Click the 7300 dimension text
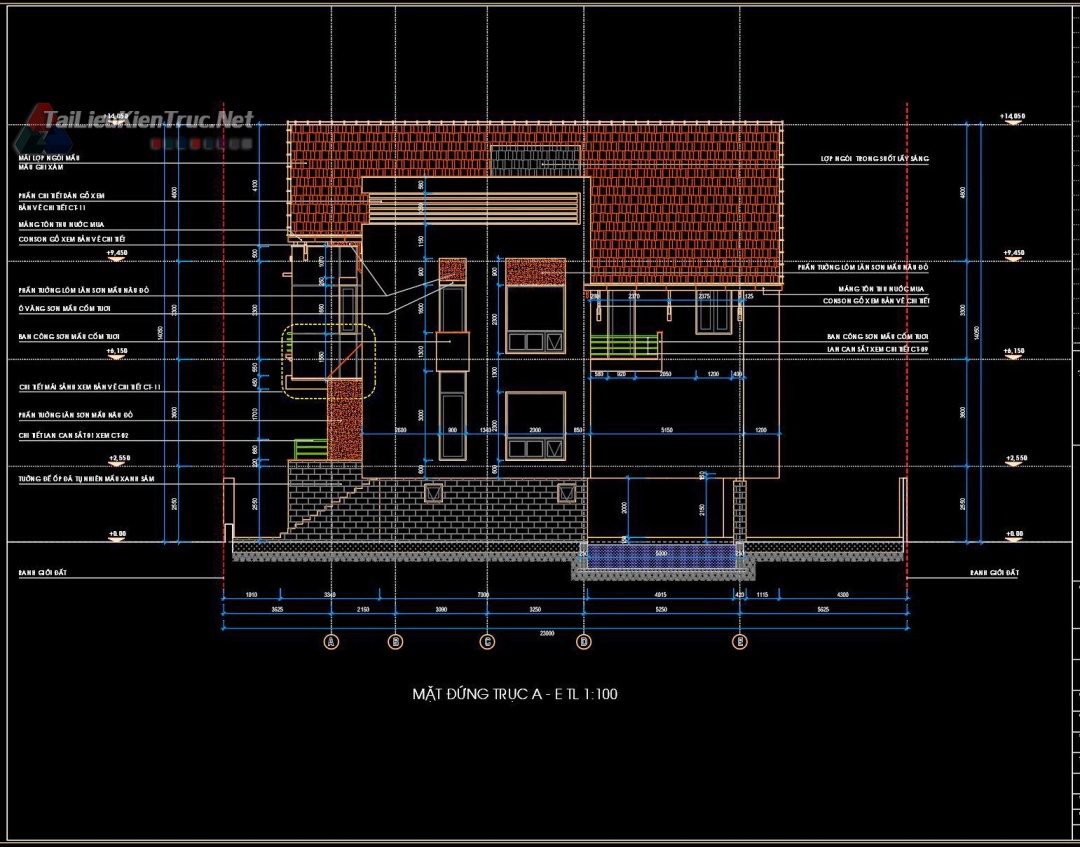This screenshot has height=847, width=1080. tap(483, 595)
